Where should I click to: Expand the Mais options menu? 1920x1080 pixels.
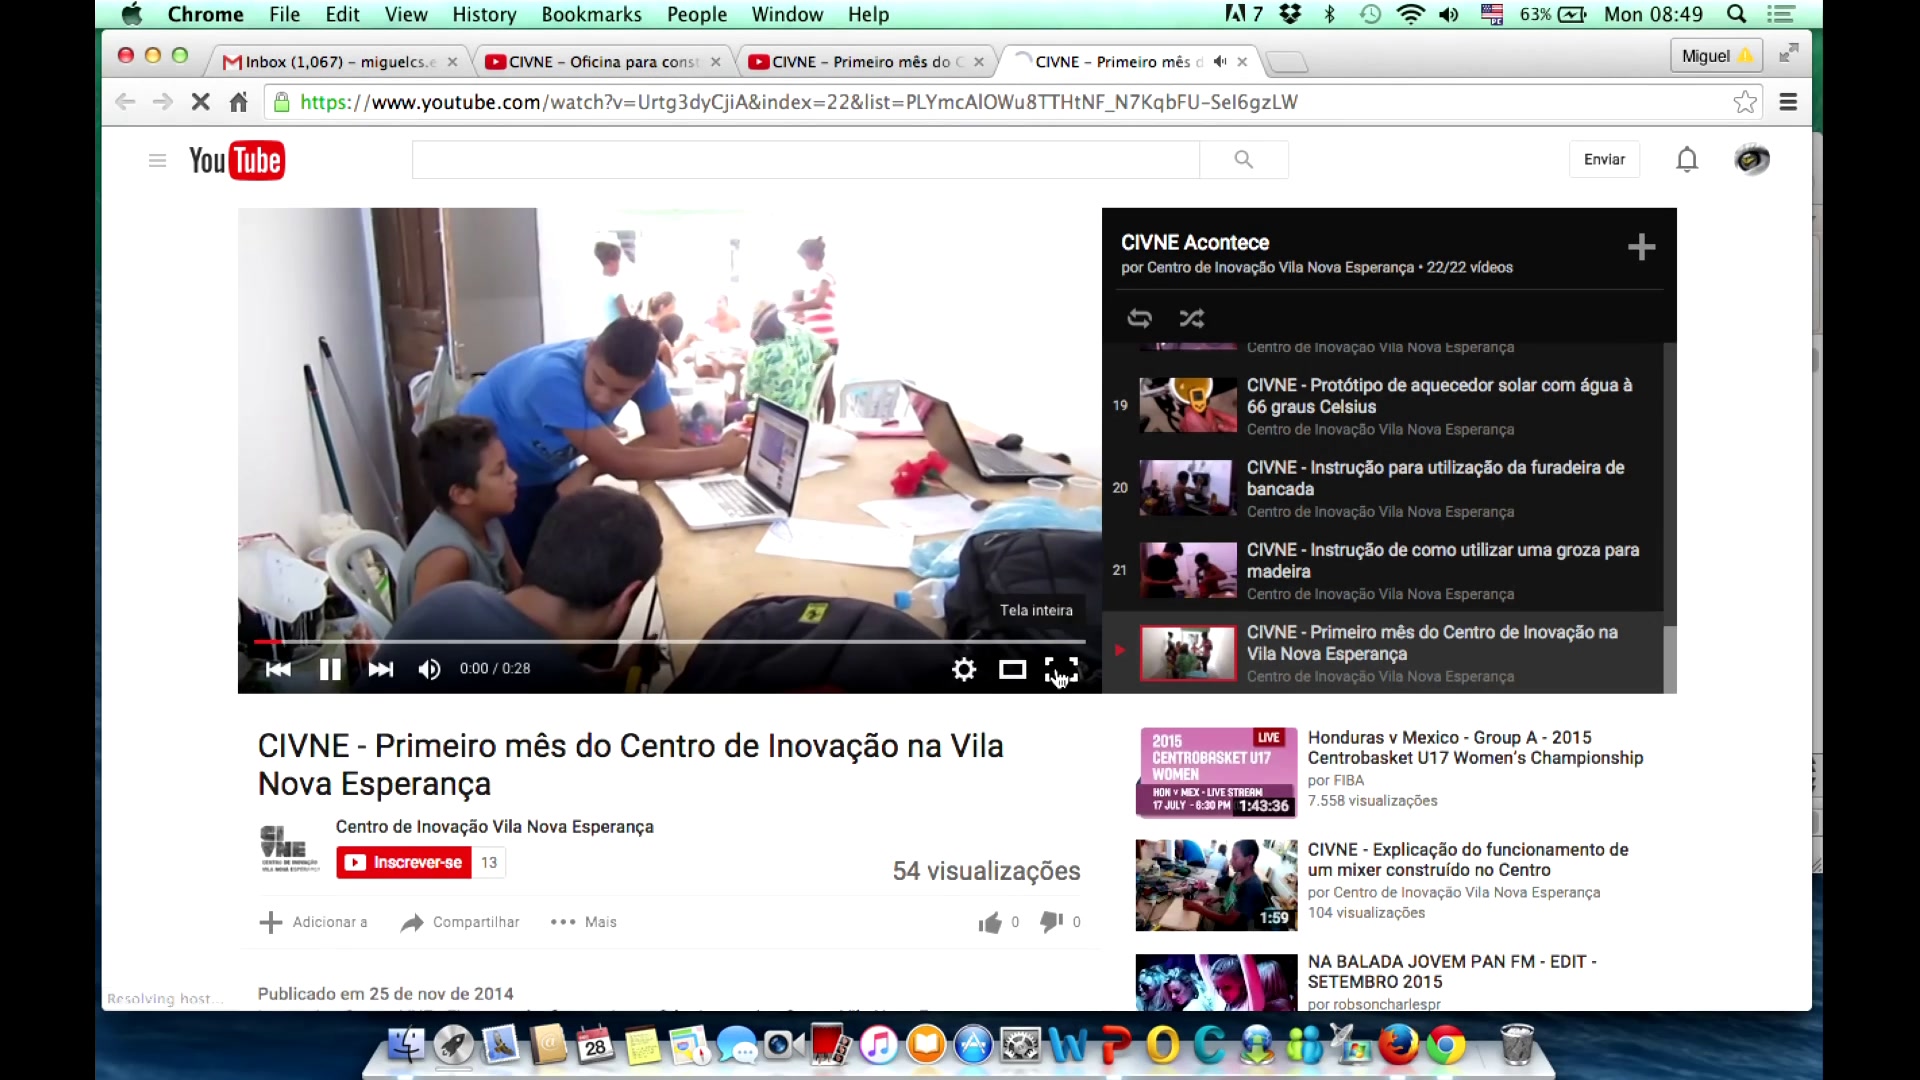click(583, 922)
